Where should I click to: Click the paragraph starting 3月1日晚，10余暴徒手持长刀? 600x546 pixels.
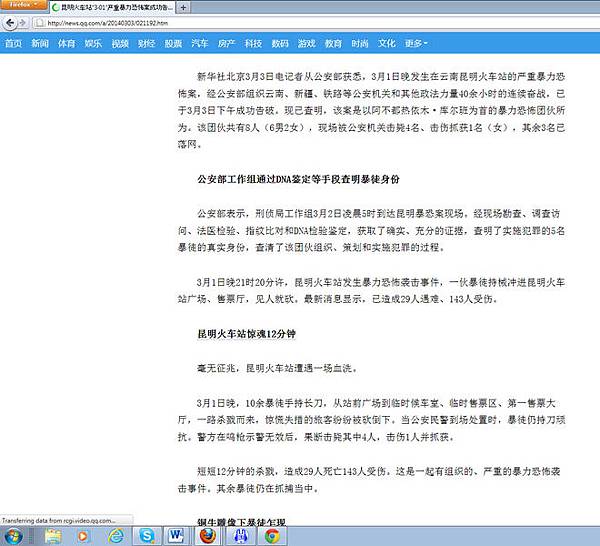[371, 420]
